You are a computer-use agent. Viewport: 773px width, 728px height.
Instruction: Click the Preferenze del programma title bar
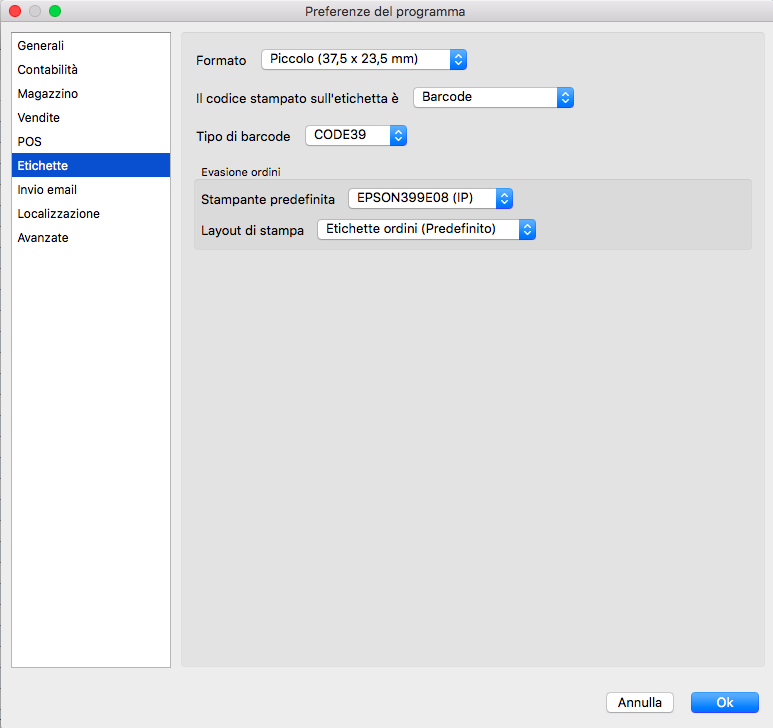coord(385,12)
